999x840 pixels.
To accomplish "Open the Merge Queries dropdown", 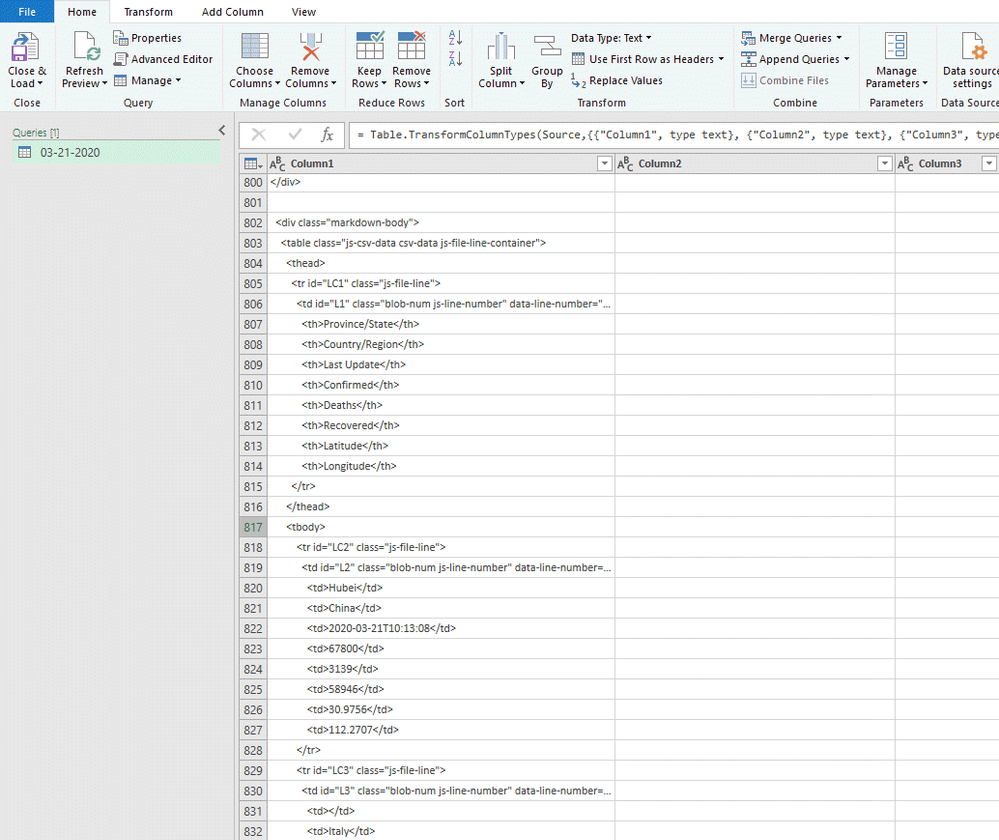I will coord(839,38).
